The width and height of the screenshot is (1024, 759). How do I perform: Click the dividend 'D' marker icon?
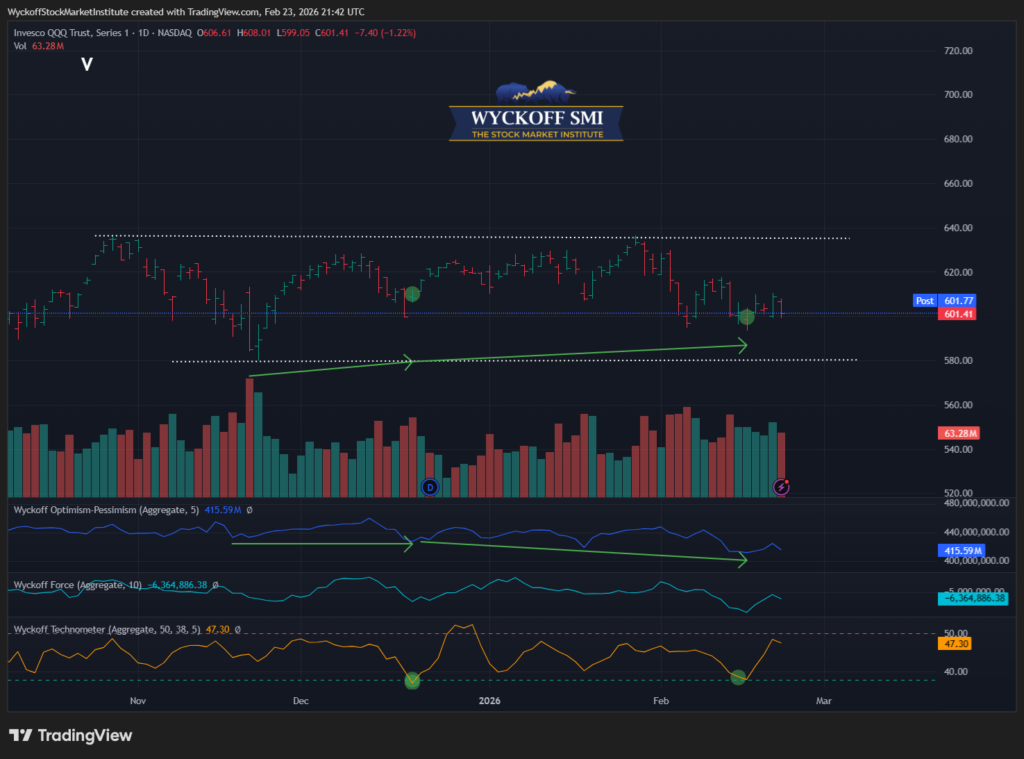click(430, 487)
